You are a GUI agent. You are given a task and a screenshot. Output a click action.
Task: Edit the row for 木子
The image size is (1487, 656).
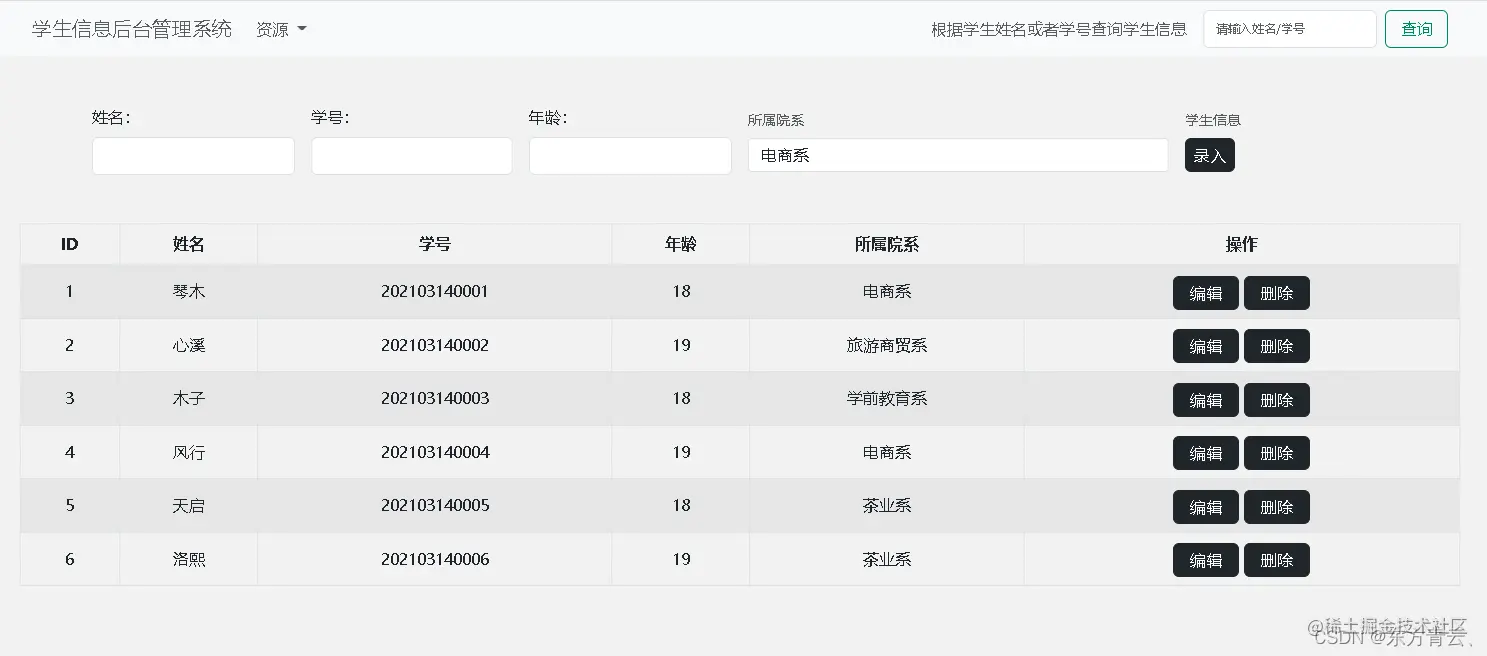[x=1205, y=400]
